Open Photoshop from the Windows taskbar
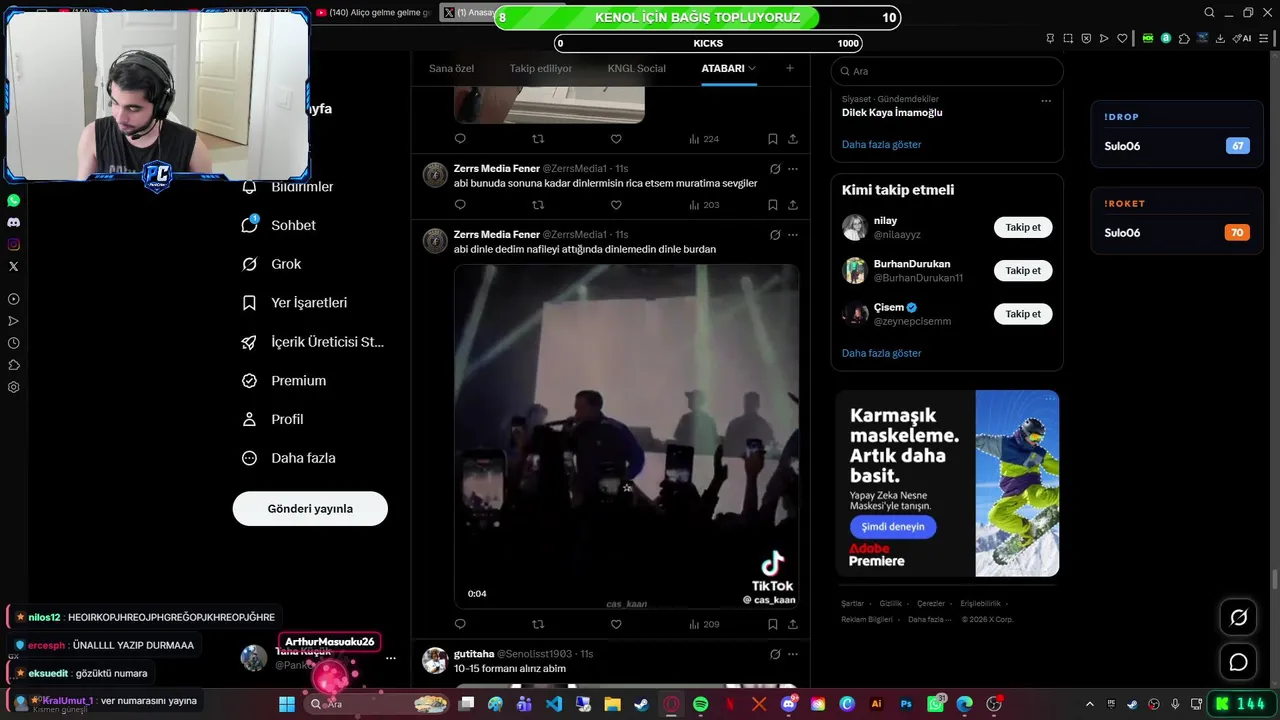 [906, 704]
